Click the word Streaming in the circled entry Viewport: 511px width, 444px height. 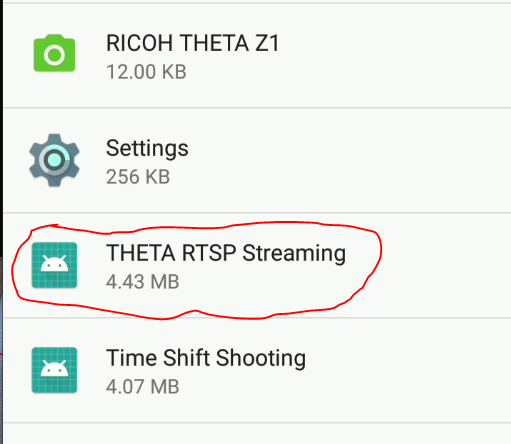tap(294, 254)
